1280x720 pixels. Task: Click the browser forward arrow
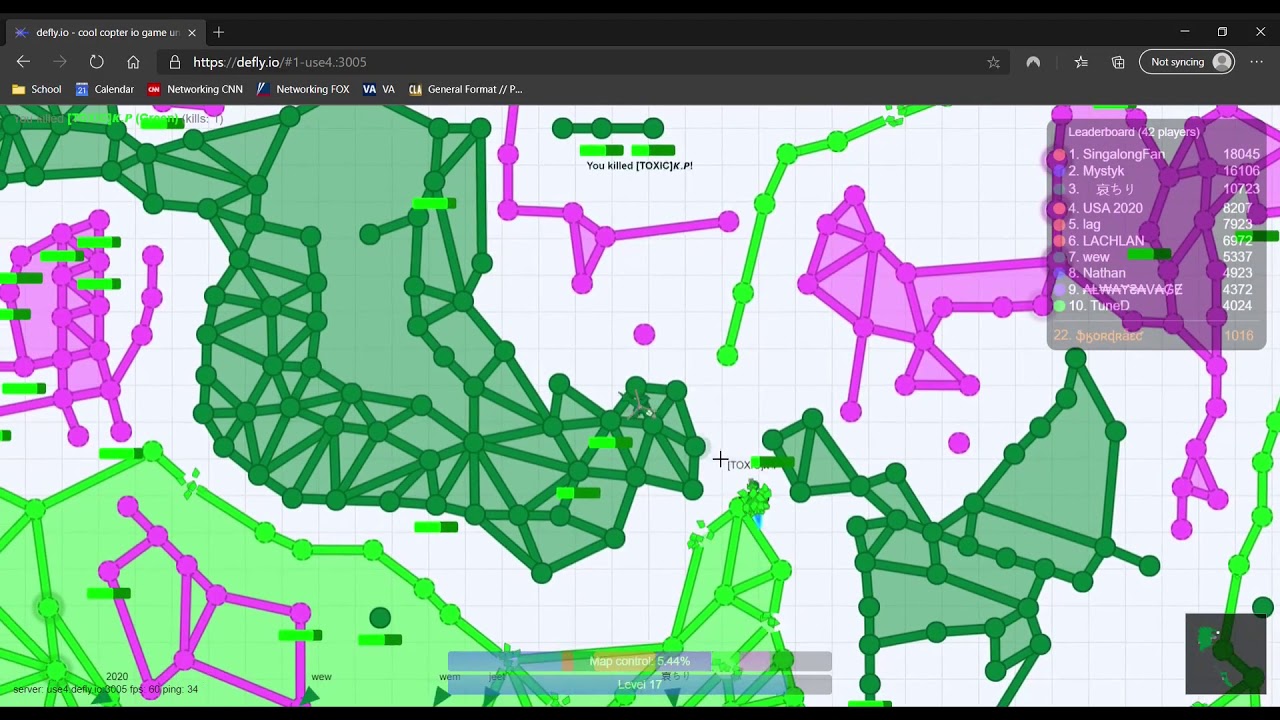pyautogui.click(x=60, y=62)
